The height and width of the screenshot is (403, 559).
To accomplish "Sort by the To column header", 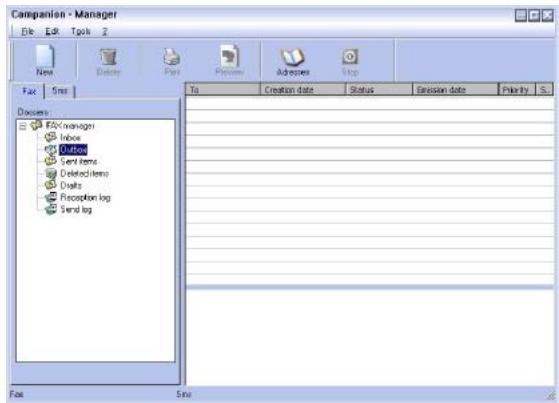I will click(x=223, y=90).
